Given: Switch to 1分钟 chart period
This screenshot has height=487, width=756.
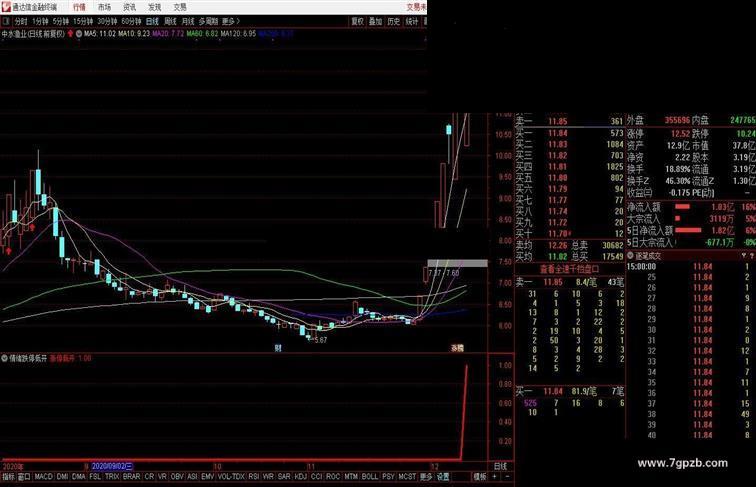Looking at the screenshot, I should point(40,22).
